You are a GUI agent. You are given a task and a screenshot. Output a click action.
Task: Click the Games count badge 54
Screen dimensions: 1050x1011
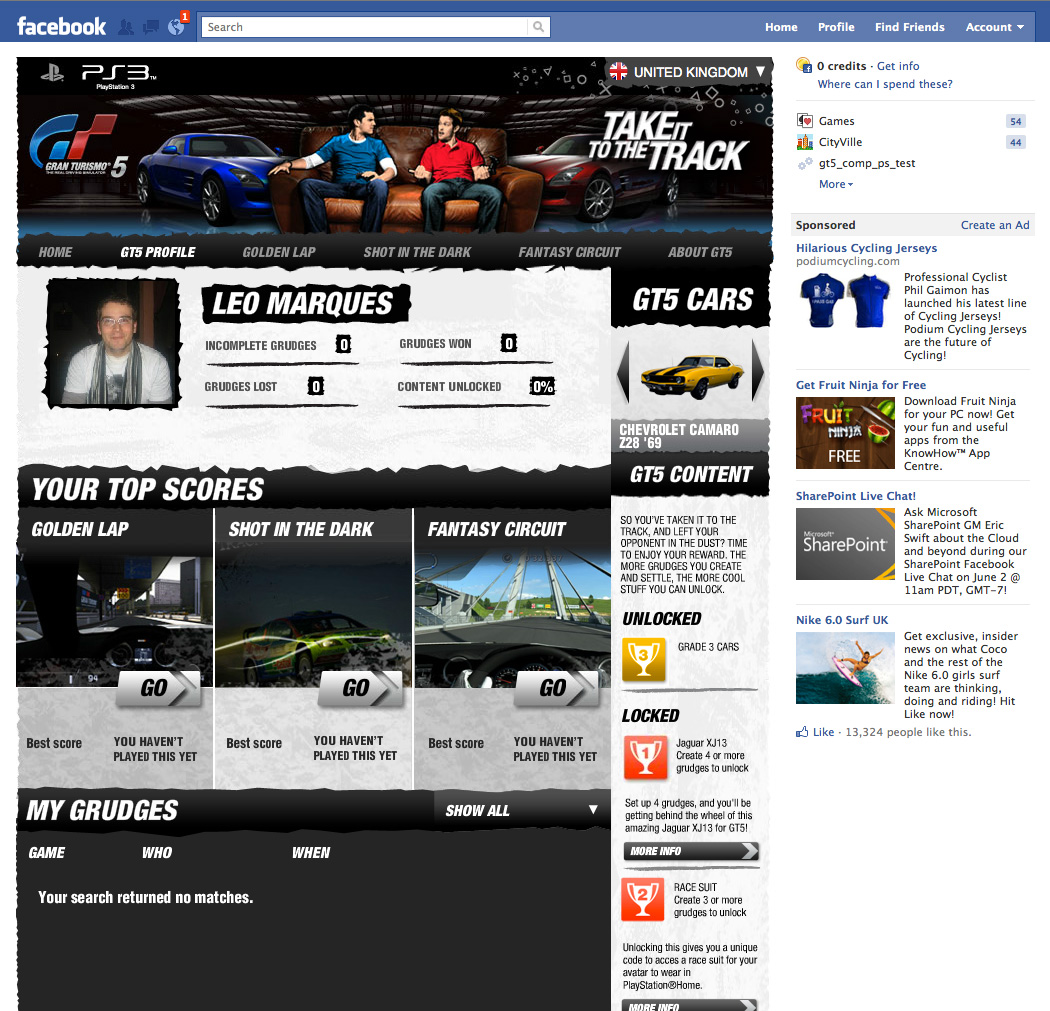(1016, 121)
